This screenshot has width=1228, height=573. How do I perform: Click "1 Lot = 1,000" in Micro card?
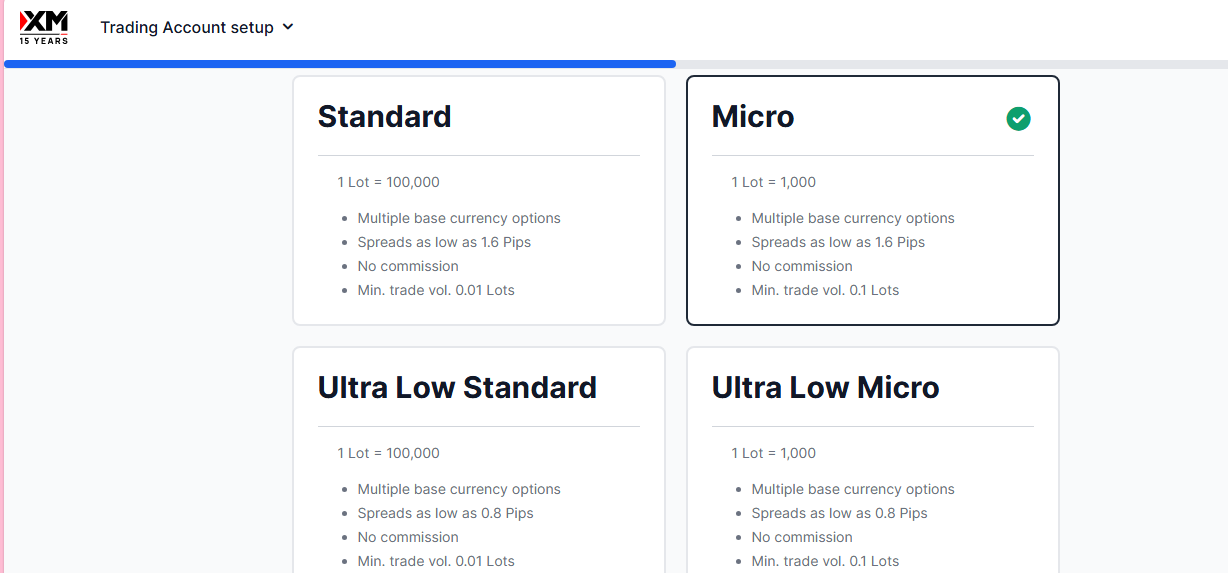tap(773, 182)
